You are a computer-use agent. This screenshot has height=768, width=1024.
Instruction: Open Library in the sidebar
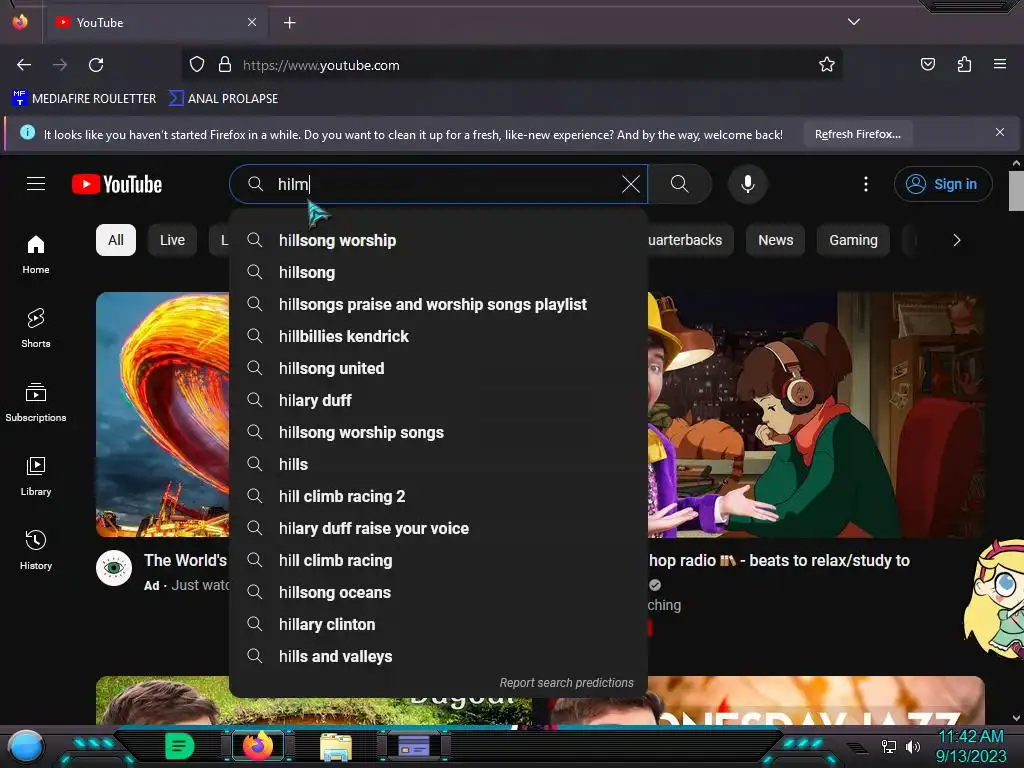(36, 477)
